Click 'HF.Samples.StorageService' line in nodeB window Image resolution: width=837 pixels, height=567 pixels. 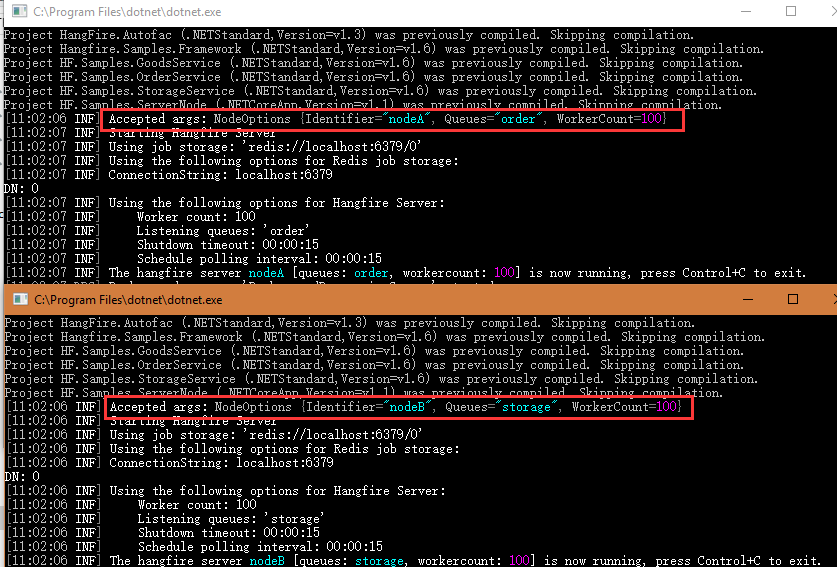tap(381, 378)
